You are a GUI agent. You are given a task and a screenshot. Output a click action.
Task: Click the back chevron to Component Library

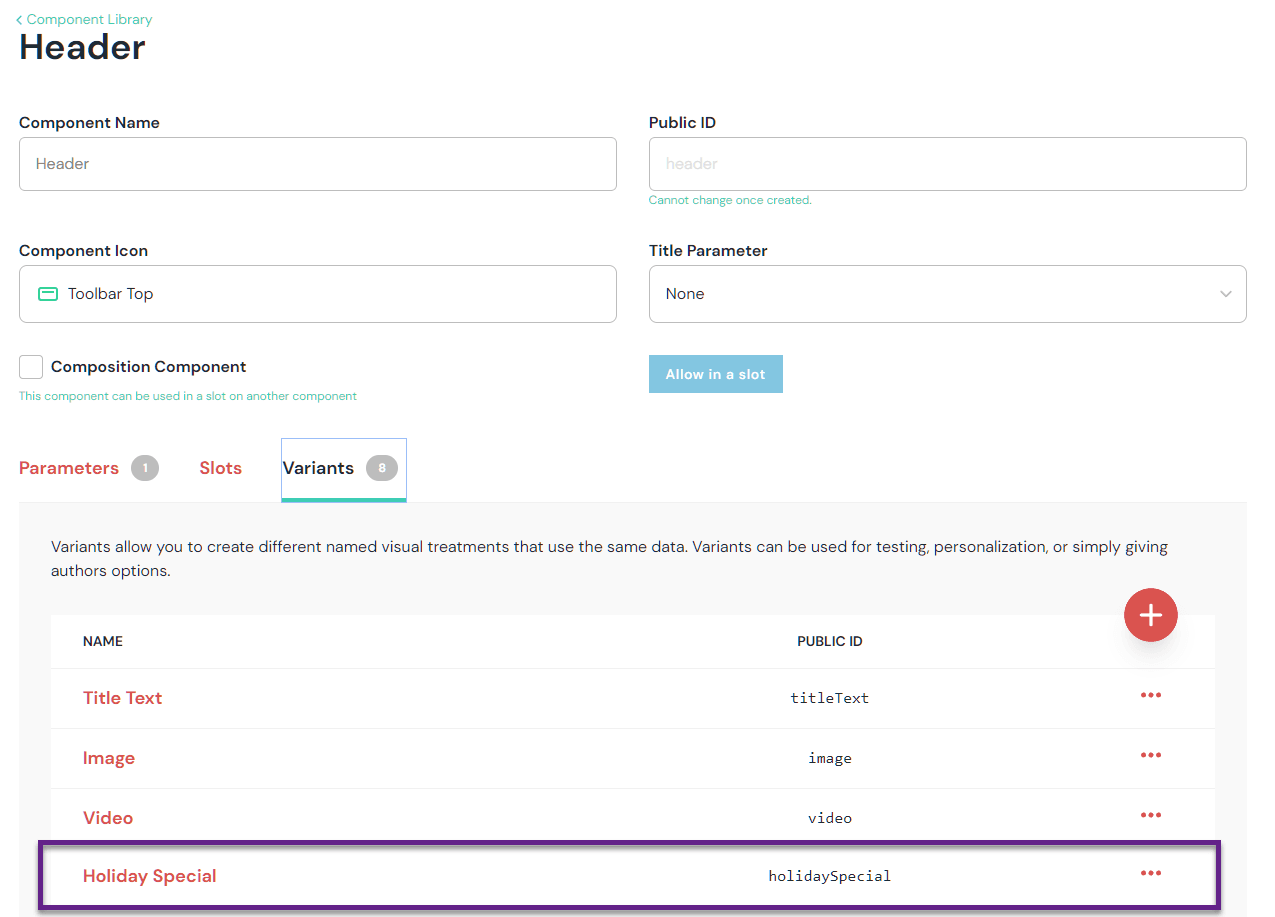19,20
